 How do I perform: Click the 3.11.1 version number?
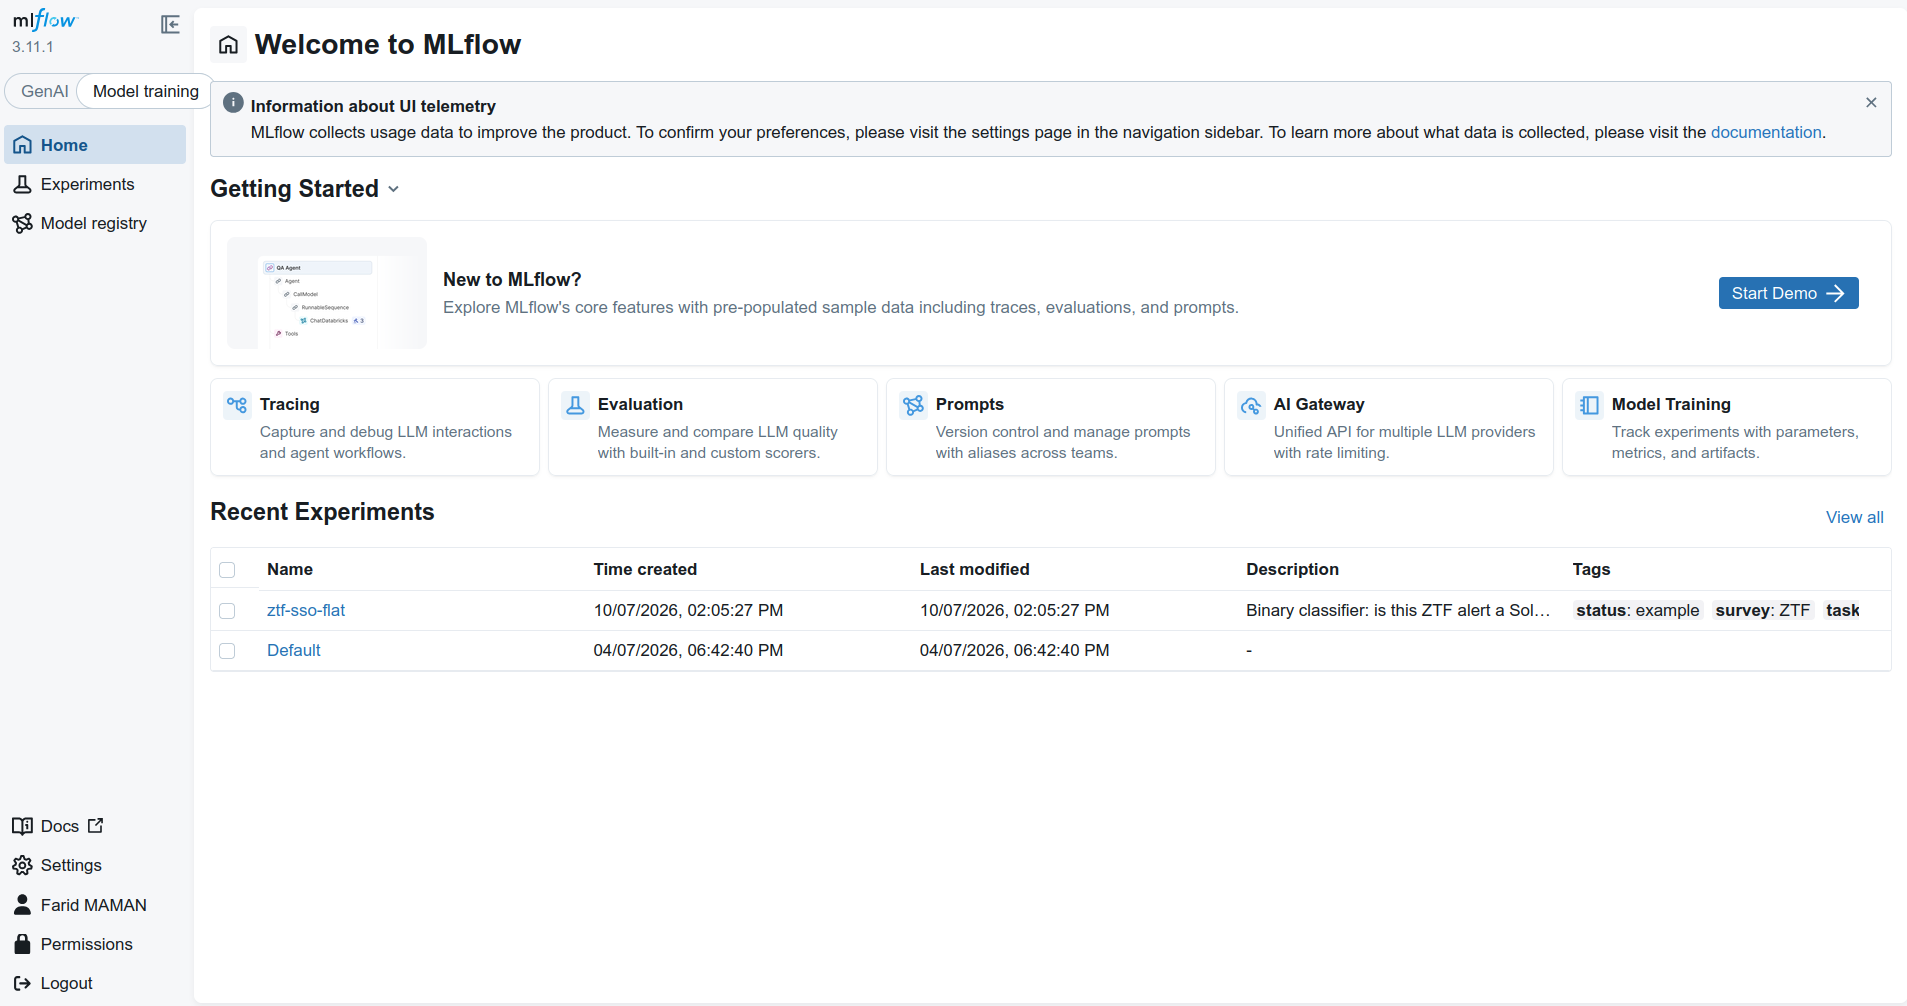coord(33,47)
